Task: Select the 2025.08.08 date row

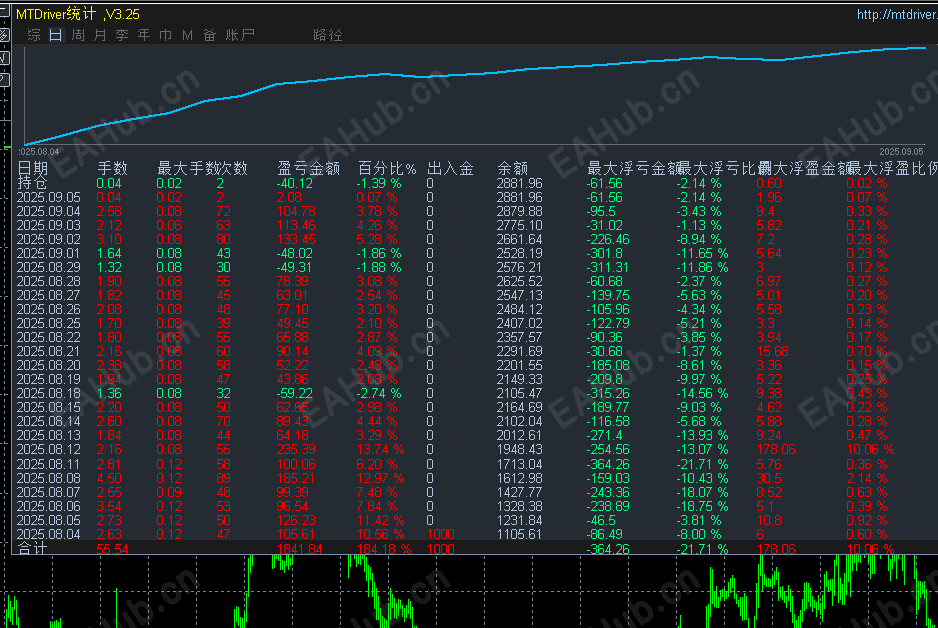Action: coord(48,478)
